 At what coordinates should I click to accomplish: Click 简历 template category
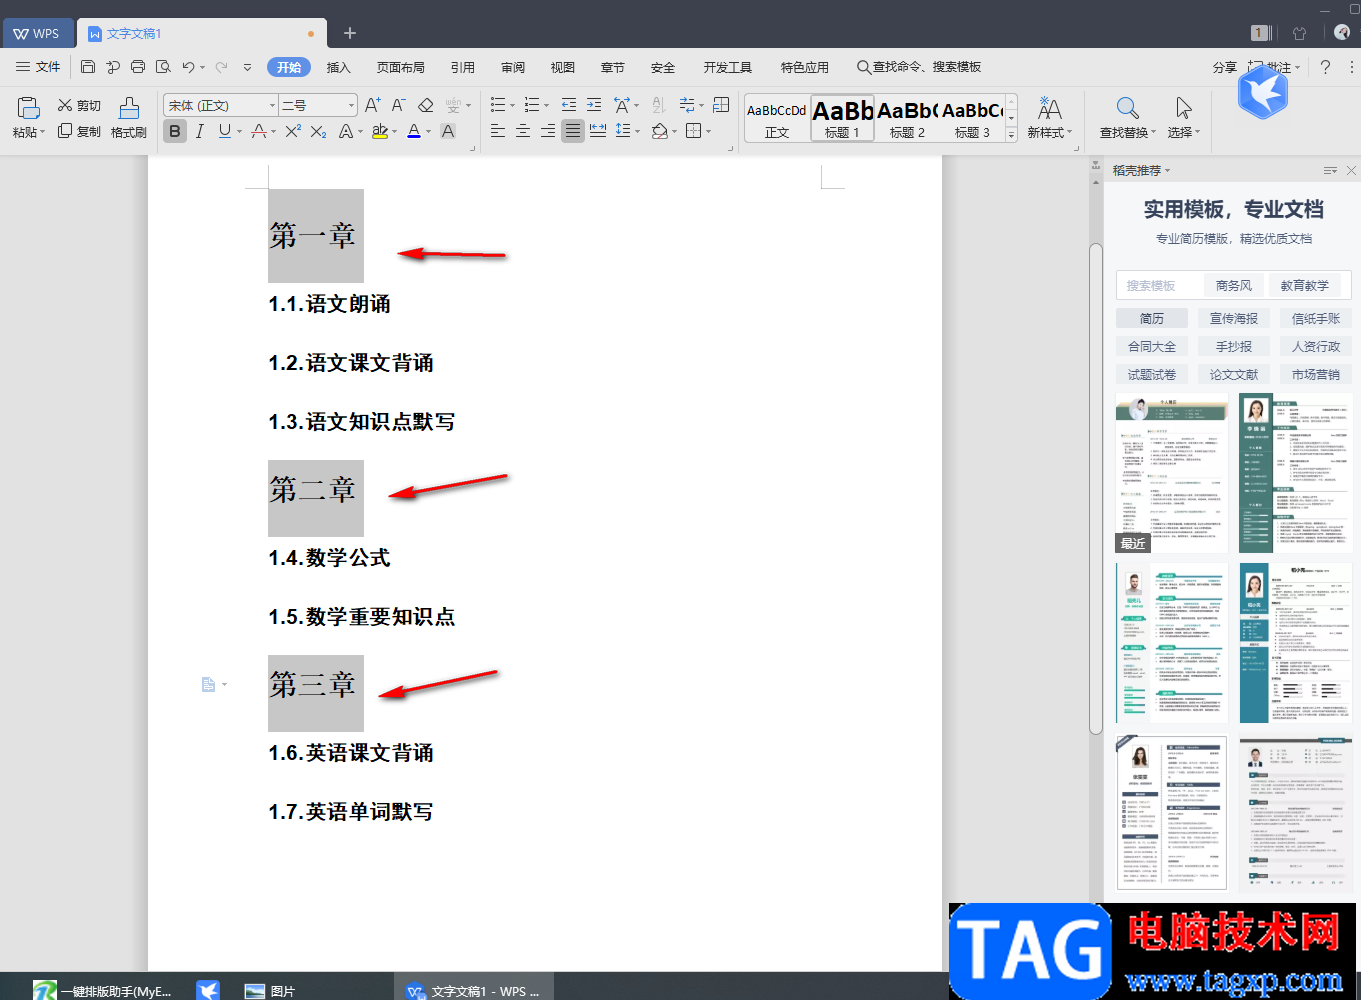point(1152,318)
